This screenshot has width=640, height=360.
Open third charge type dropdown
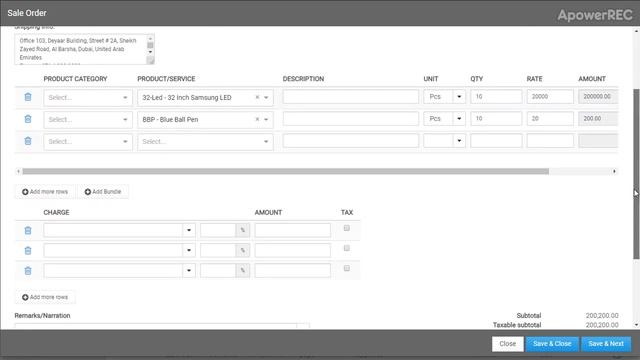tap(189, 270)
